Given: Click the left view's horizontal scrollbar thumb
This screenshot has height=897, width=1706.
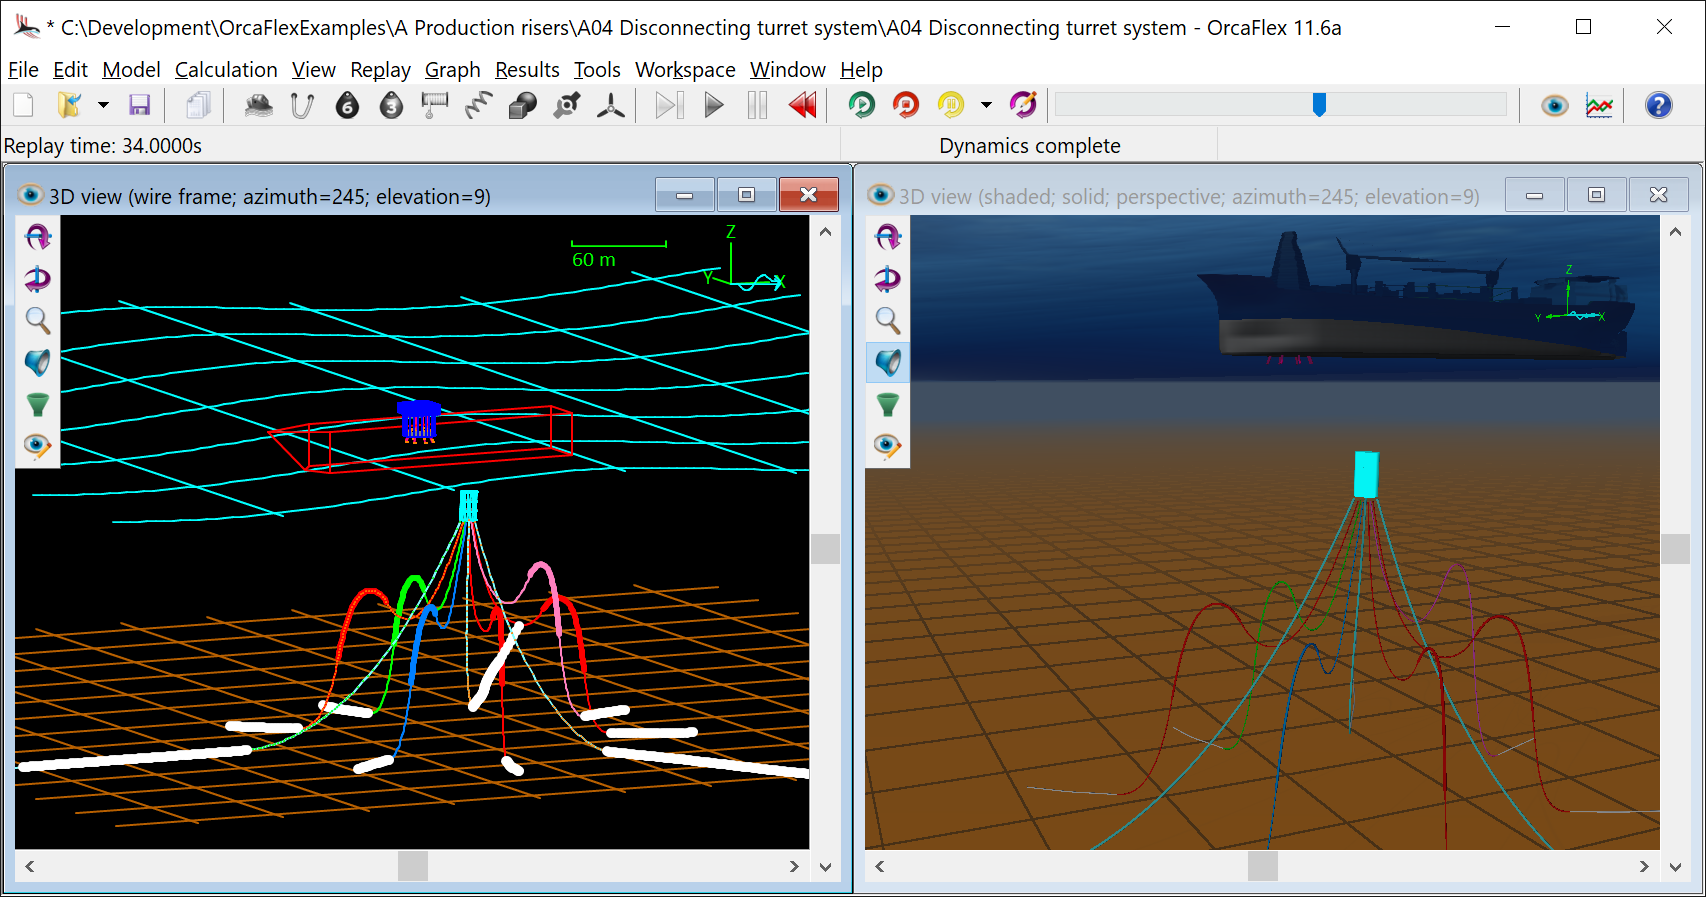Looking at the screenshot, I should tap(413, 866).
